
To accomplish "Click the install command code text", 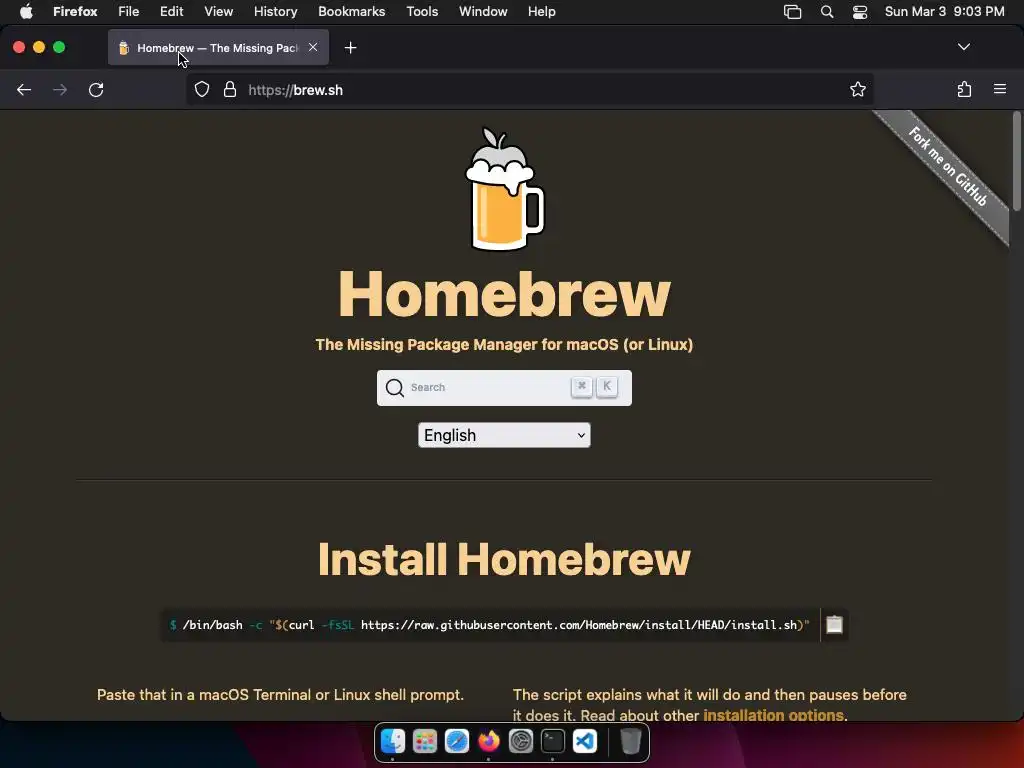I will [x=489, y=625].
